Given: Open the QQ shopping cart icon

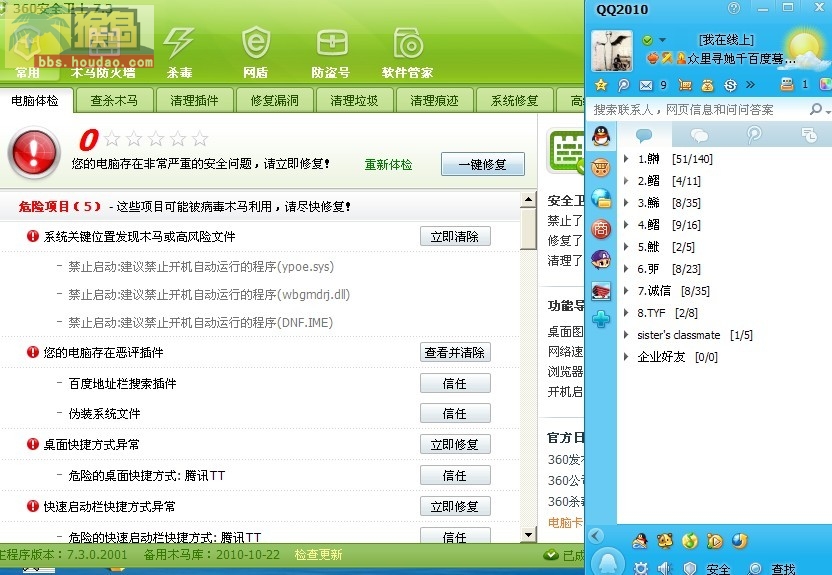Looking at the screenshot, I should click(685, 85).
